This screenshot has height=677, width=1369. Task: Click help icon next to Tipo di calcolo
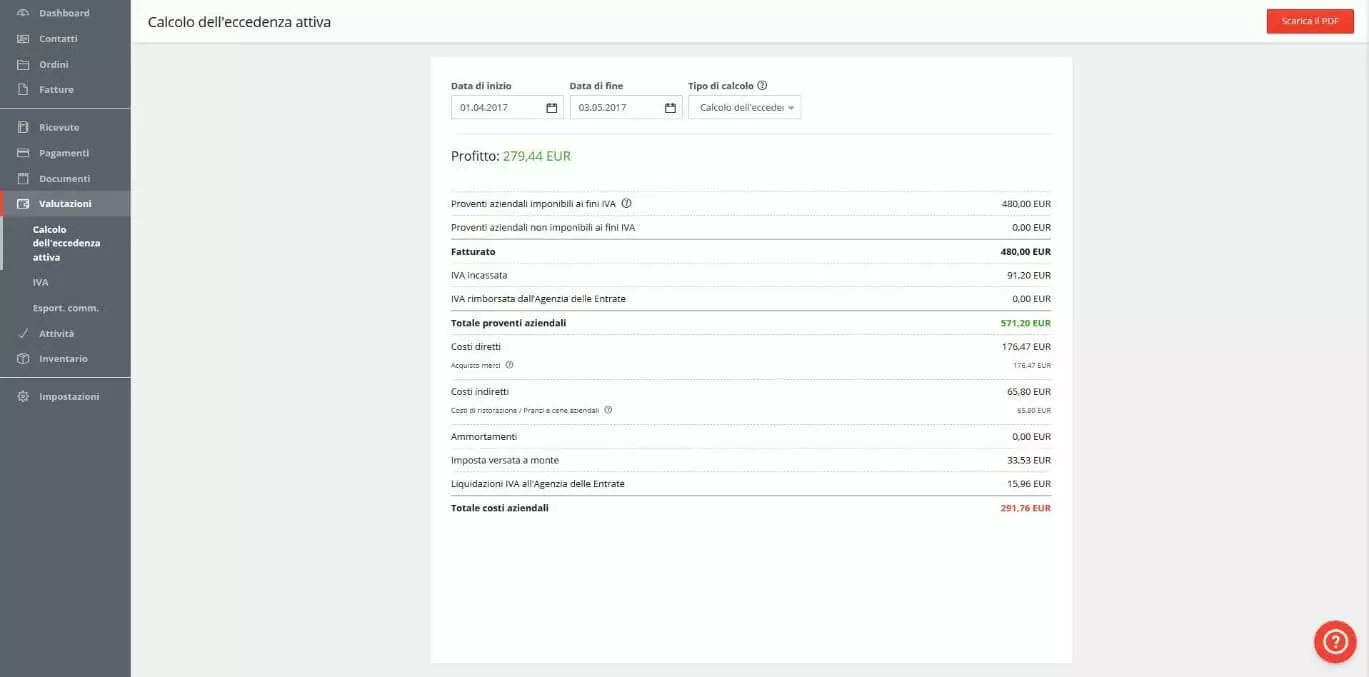tap(762, 86)
